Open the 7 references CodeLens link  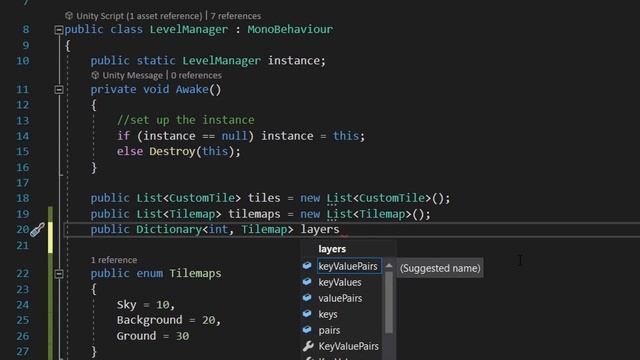(x=236, y=16)
